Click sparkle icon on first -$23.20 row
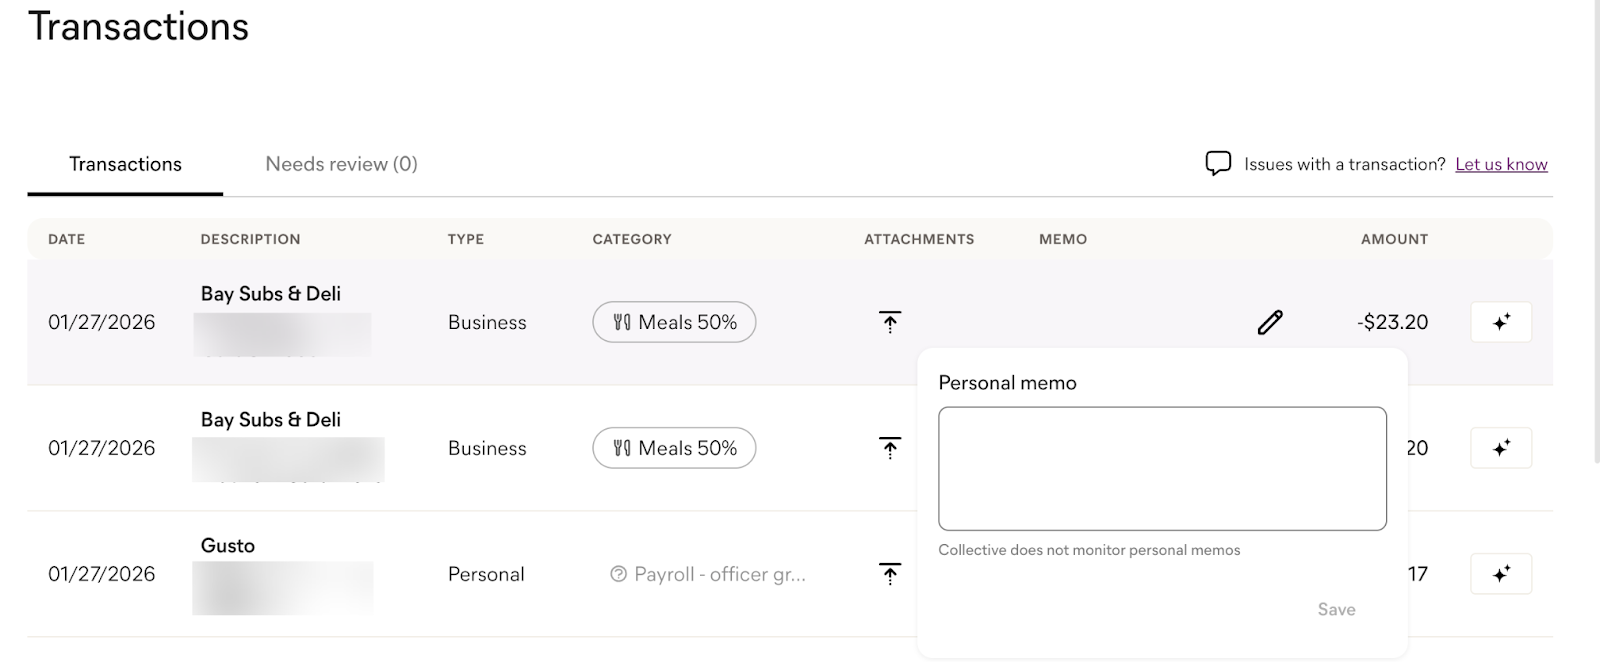This screenshot has height=662, width=1600. click(x=1501, y=322)
